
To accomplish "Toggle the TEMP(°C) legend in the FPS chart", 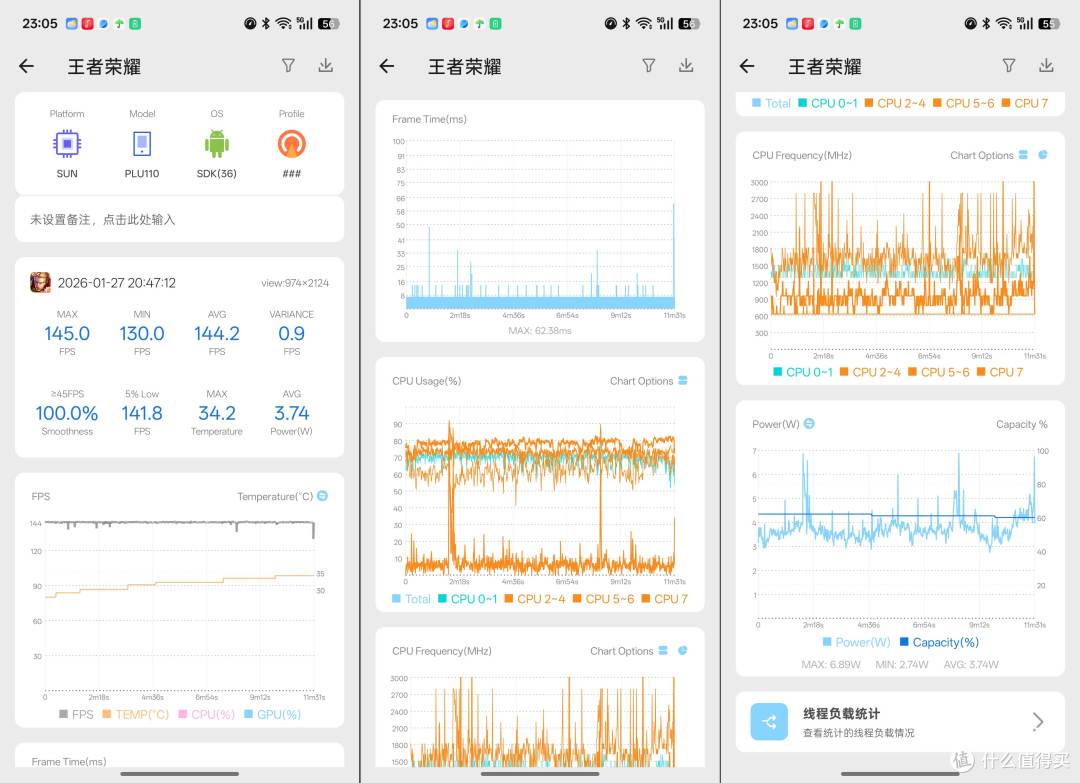I will coord(136,714).
